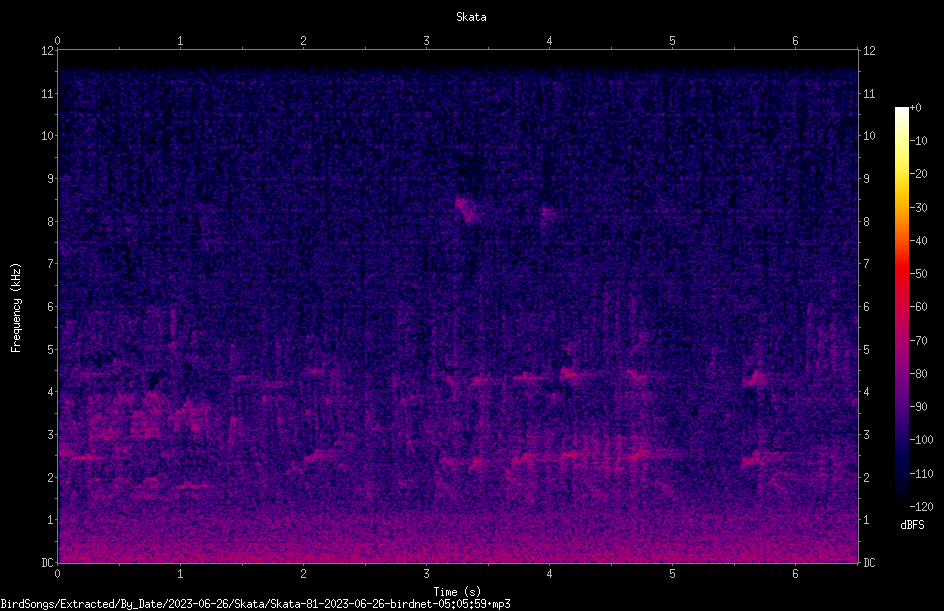This screenshot has height=611, width=944.
Task: Click the "+0" label on the color scale
Action: [x=915, y=108]
